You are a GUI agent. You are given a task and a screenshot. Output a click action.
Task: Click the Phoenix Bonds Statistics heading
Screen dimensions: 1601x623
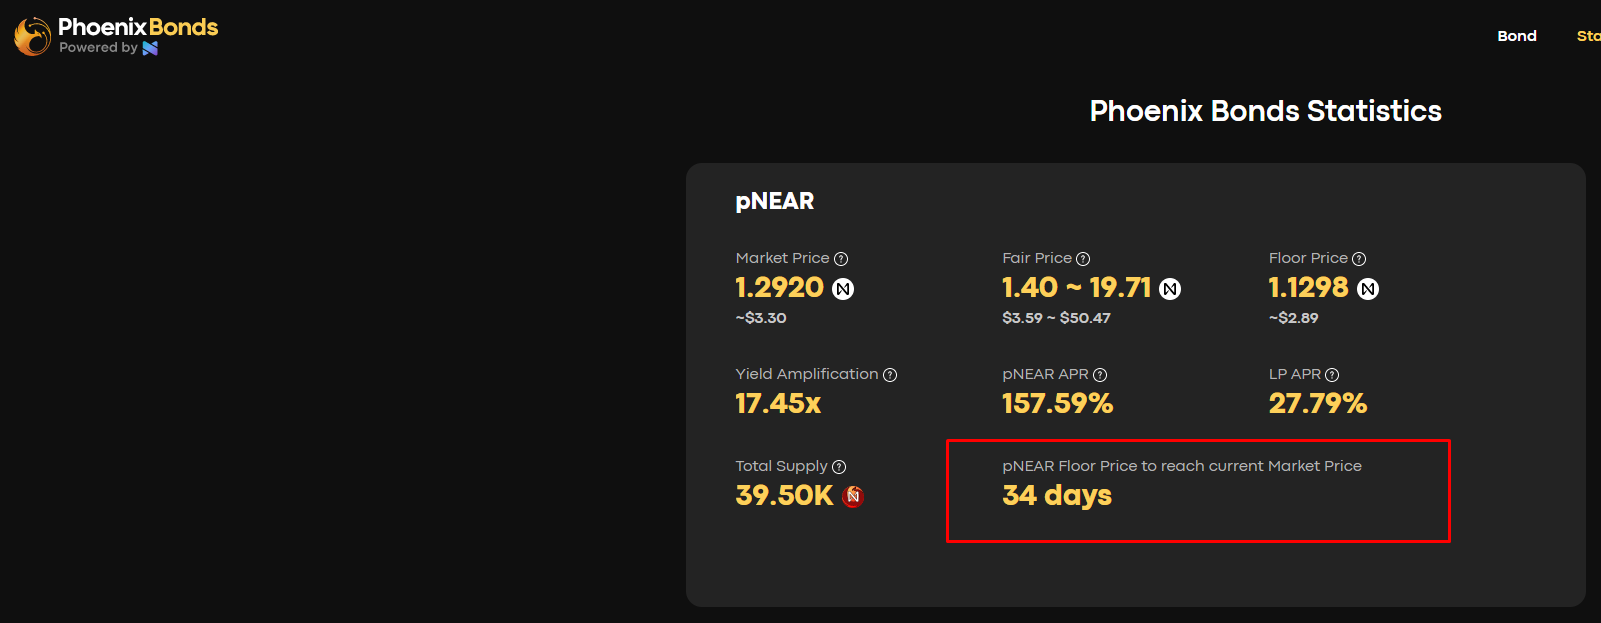[x=1265, y=111]
